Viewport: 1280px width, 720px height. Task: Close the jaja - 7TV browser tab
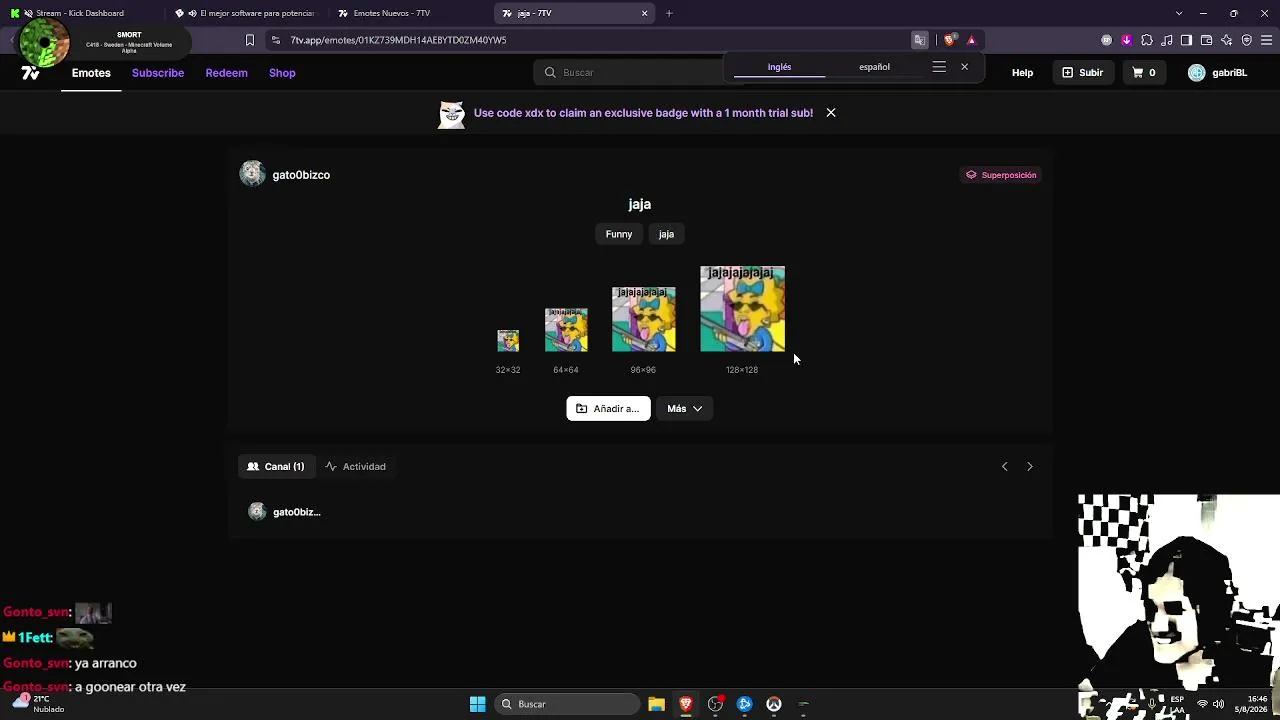coord(645,13)
